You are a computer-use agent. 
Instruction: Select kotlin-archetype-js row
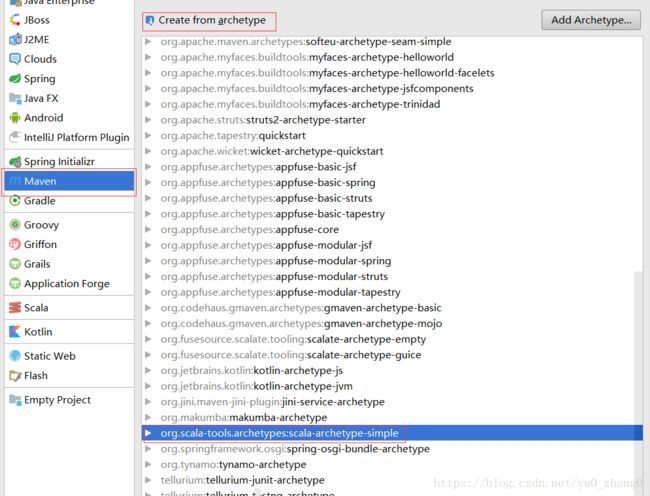pyautogui.click(x=392, y=370)
